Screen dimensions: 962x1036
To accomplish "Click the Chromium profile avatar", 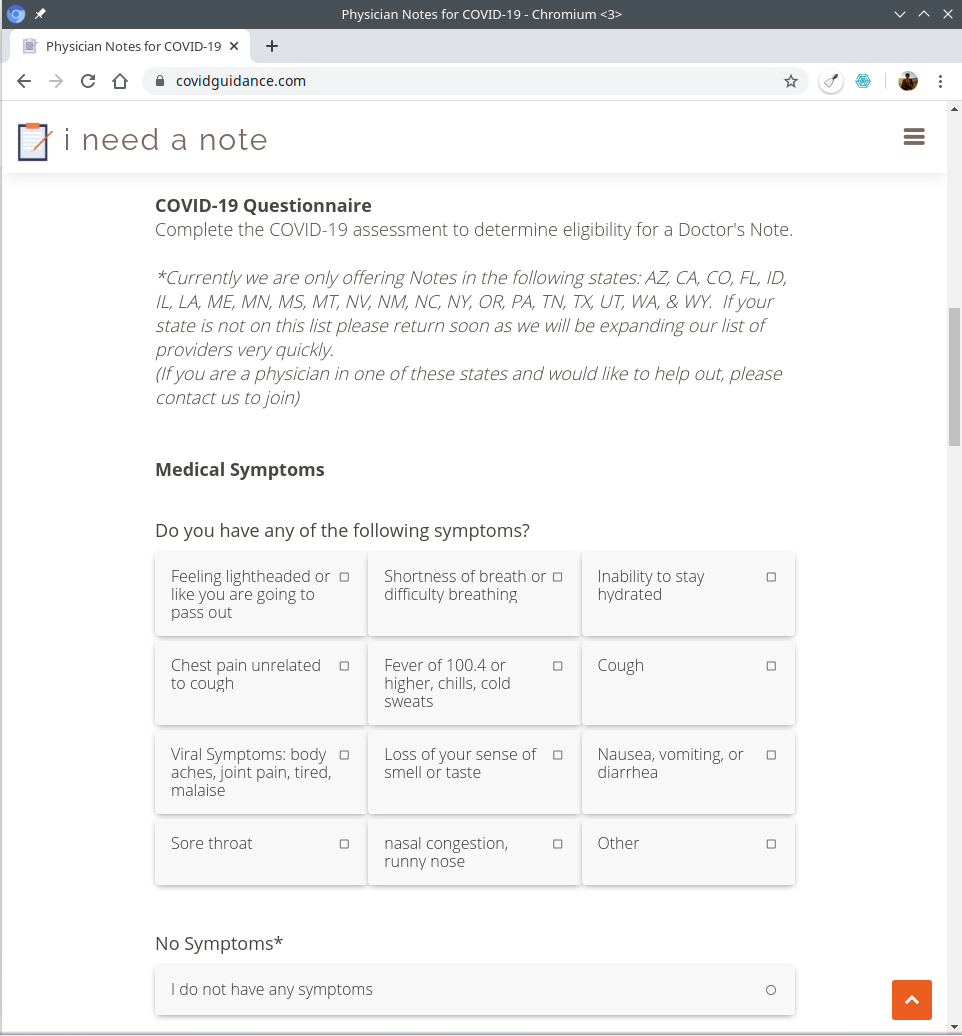I will click(x=908, y=81).
